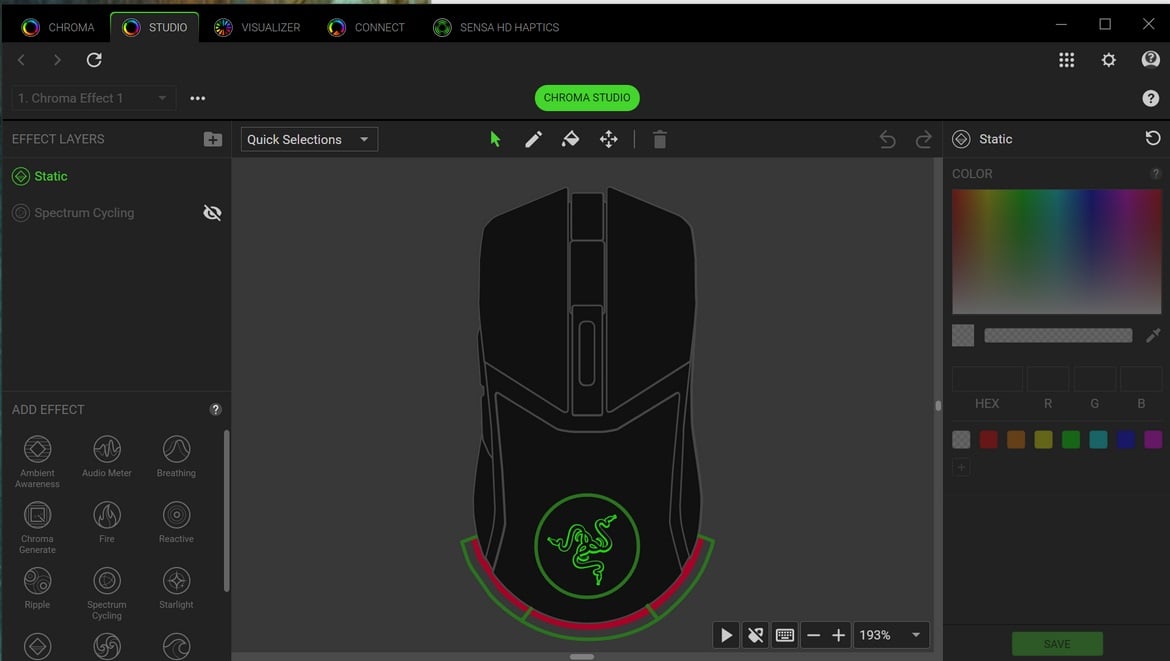Click the Chroma Studio button

click(x=587, y=98)
